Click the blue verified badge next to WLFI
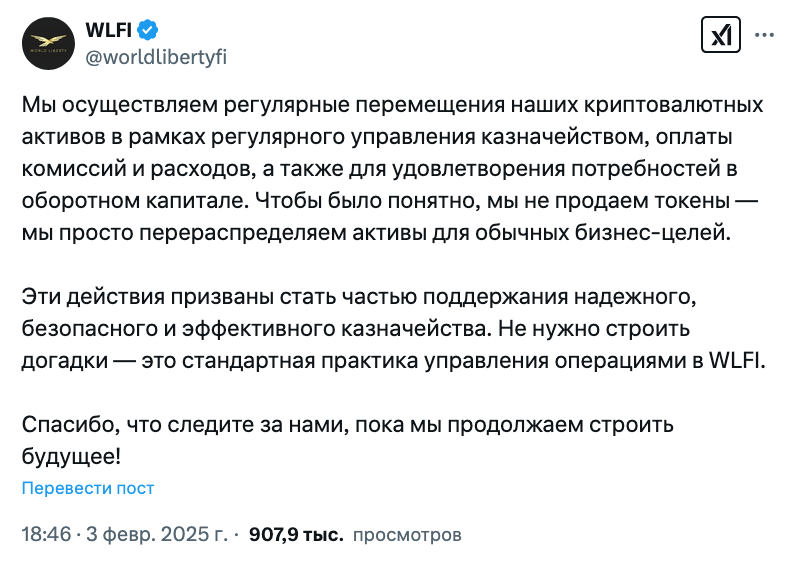The width and height of the screenshot is (797, 562). [148, 30]
